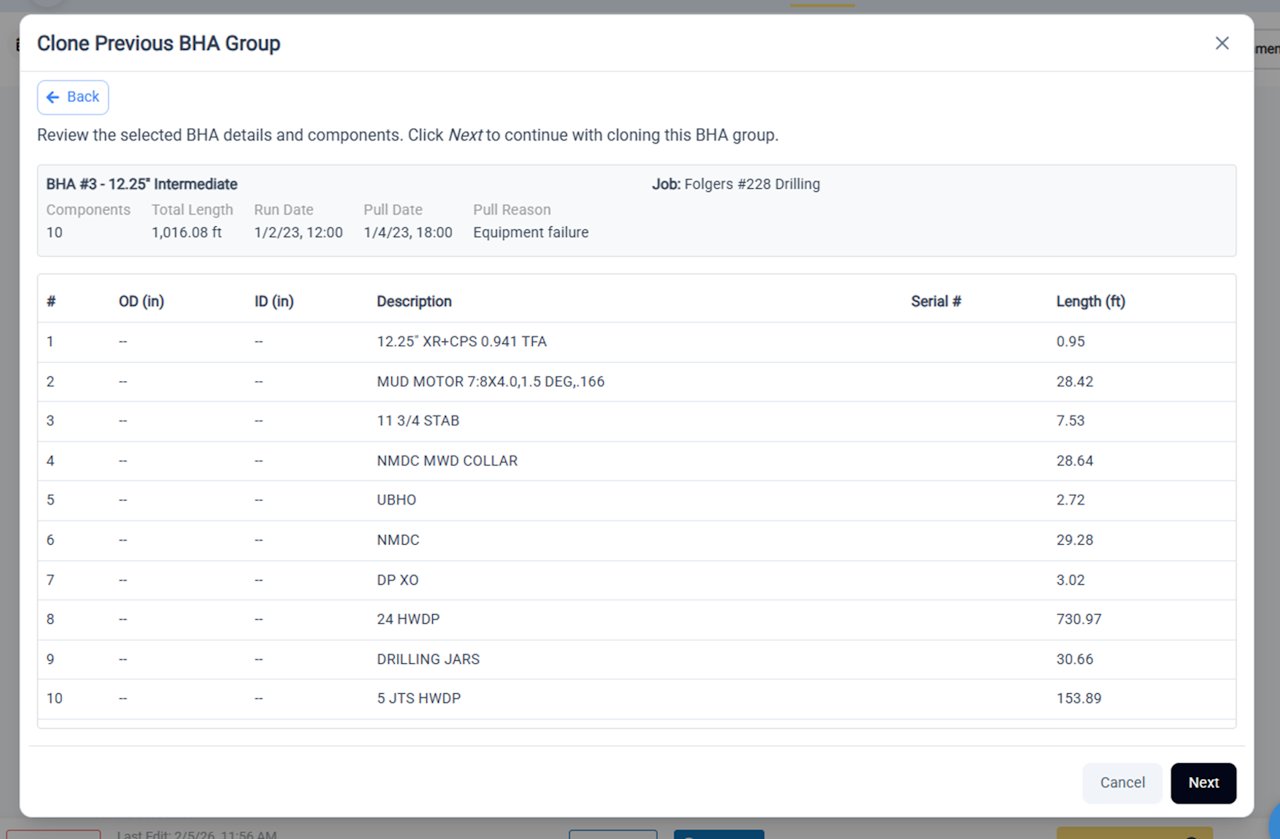The height and width of the screenshot is (839, 1280).
Task: Select the DP XO component
Action: point(637,580)
